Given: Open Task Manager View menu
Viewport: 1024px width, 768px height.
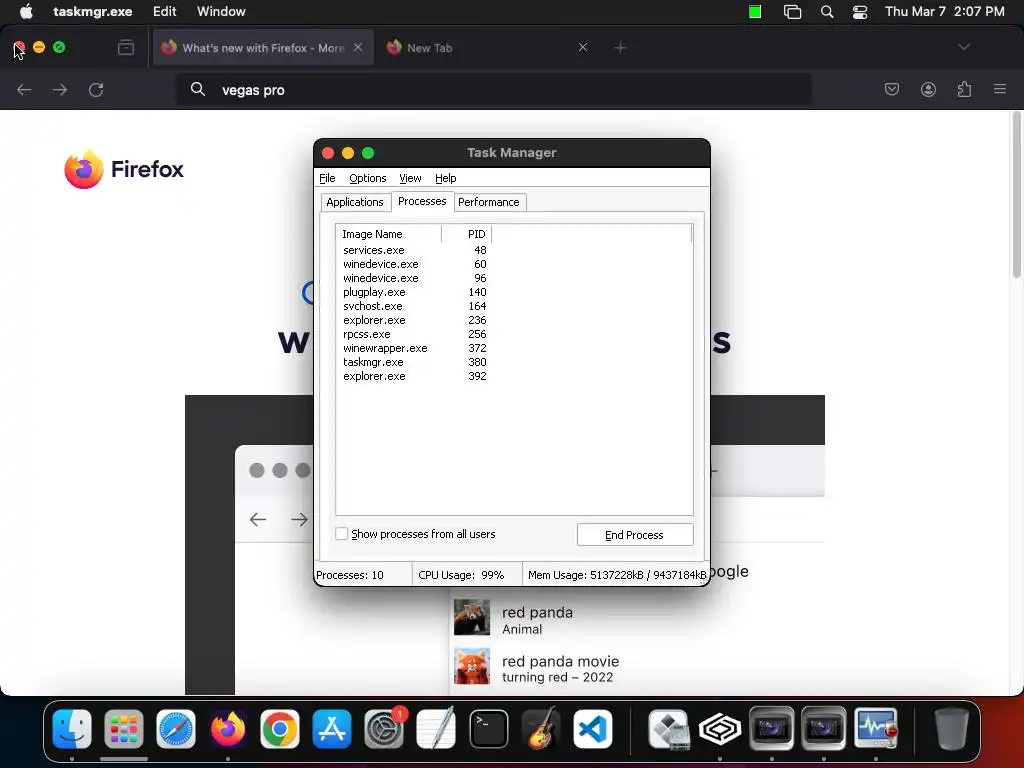Looking at the screenshot, I should 410,178.
